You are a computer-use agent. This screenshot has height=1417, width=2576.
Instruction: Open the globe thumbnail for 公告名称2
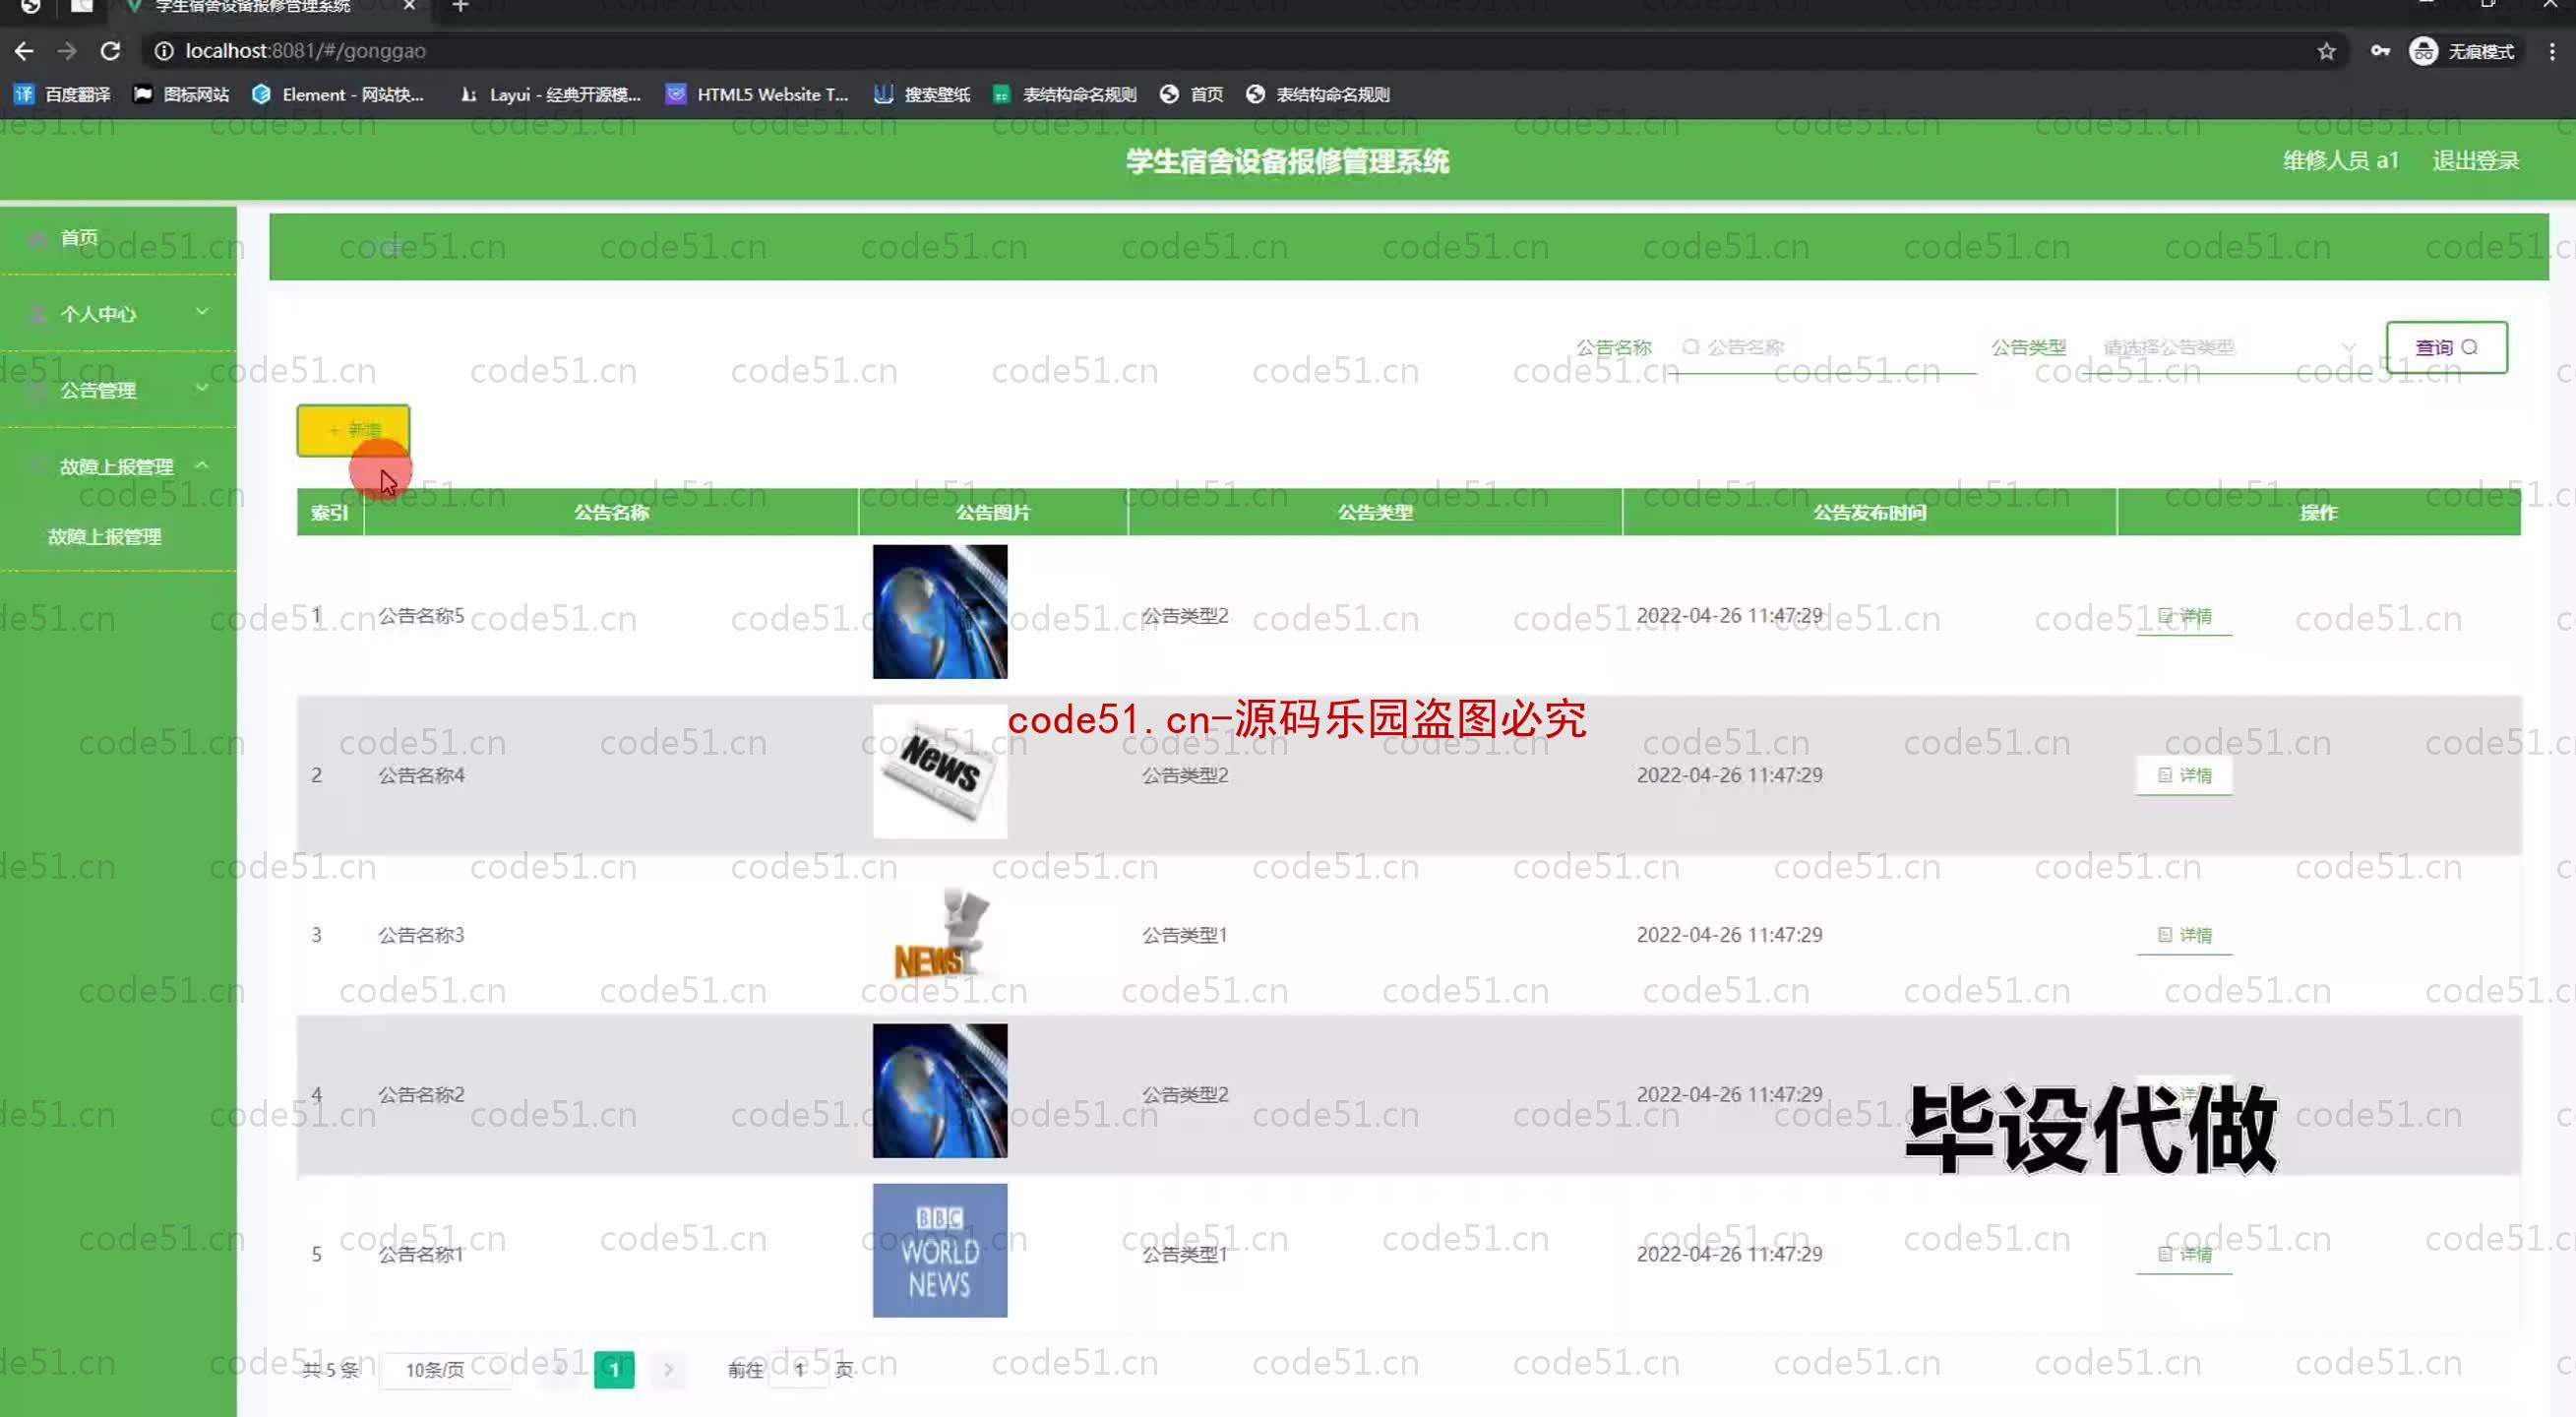pos(940,1091)
